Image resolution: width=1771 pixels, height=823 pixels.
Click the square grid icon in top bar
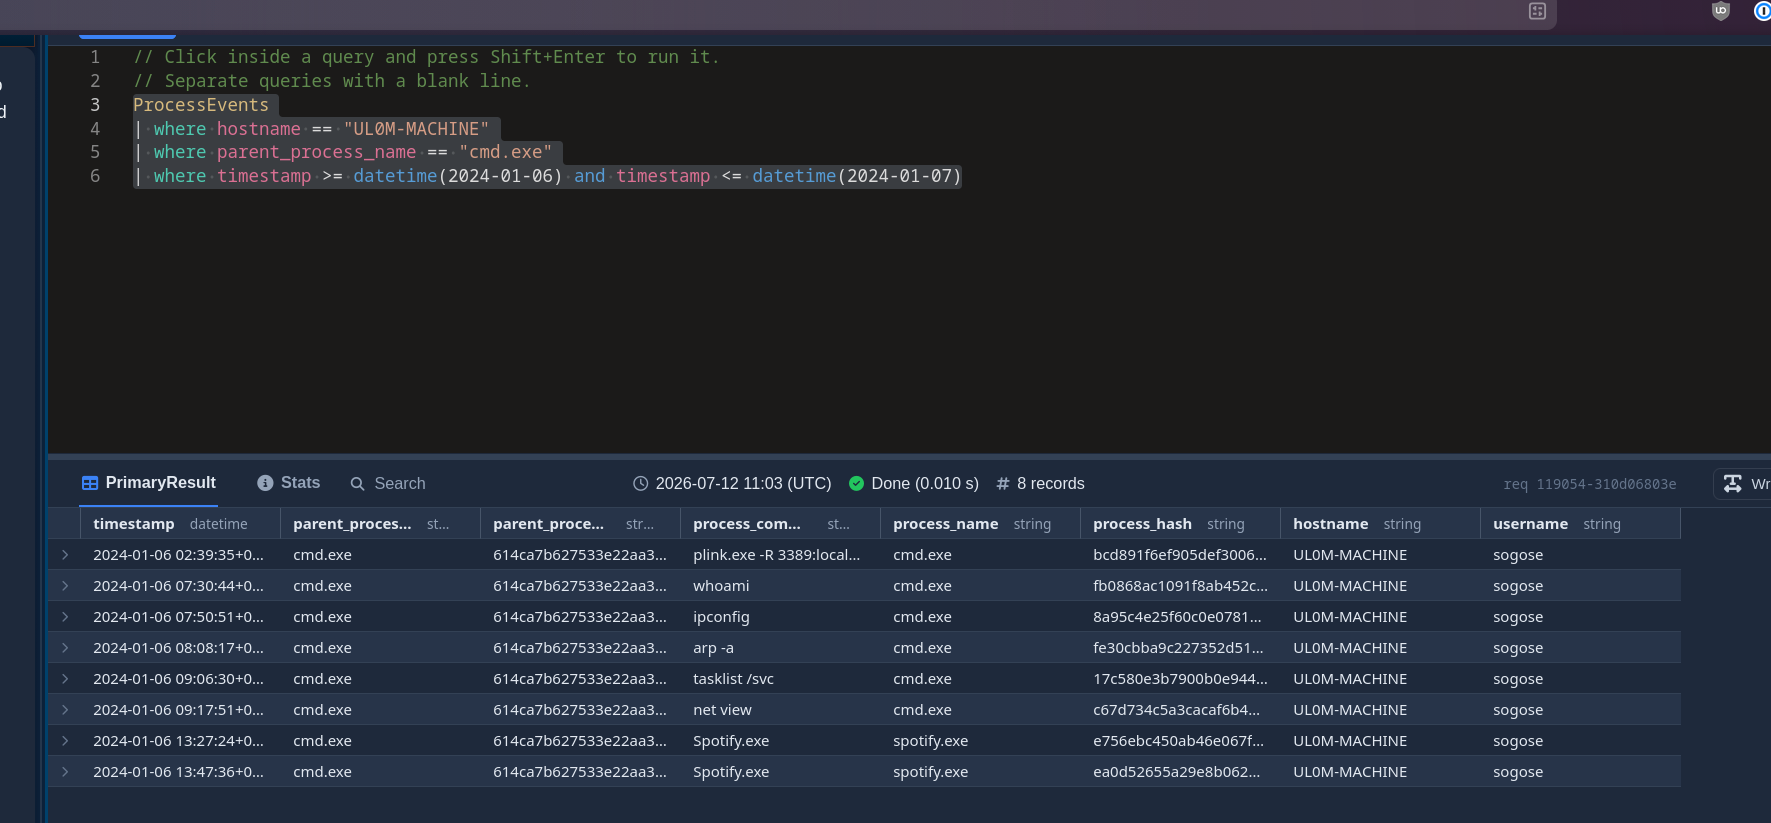[1538, 11]
